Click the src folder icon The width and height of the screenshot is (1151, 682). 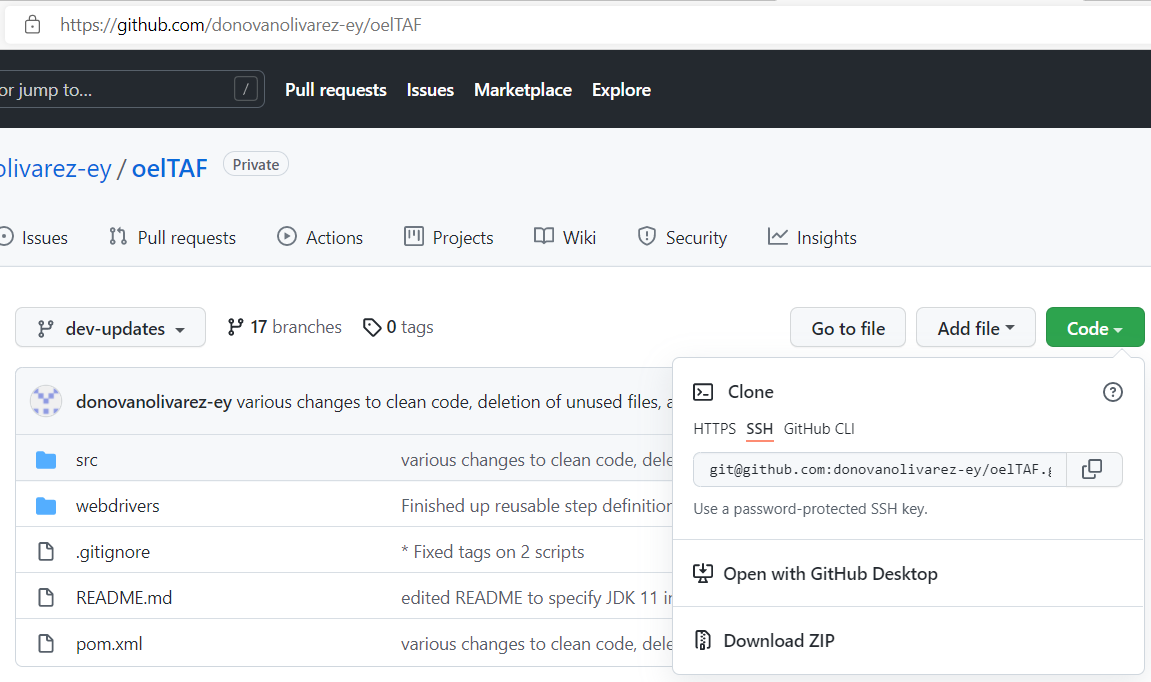(46, 460)
